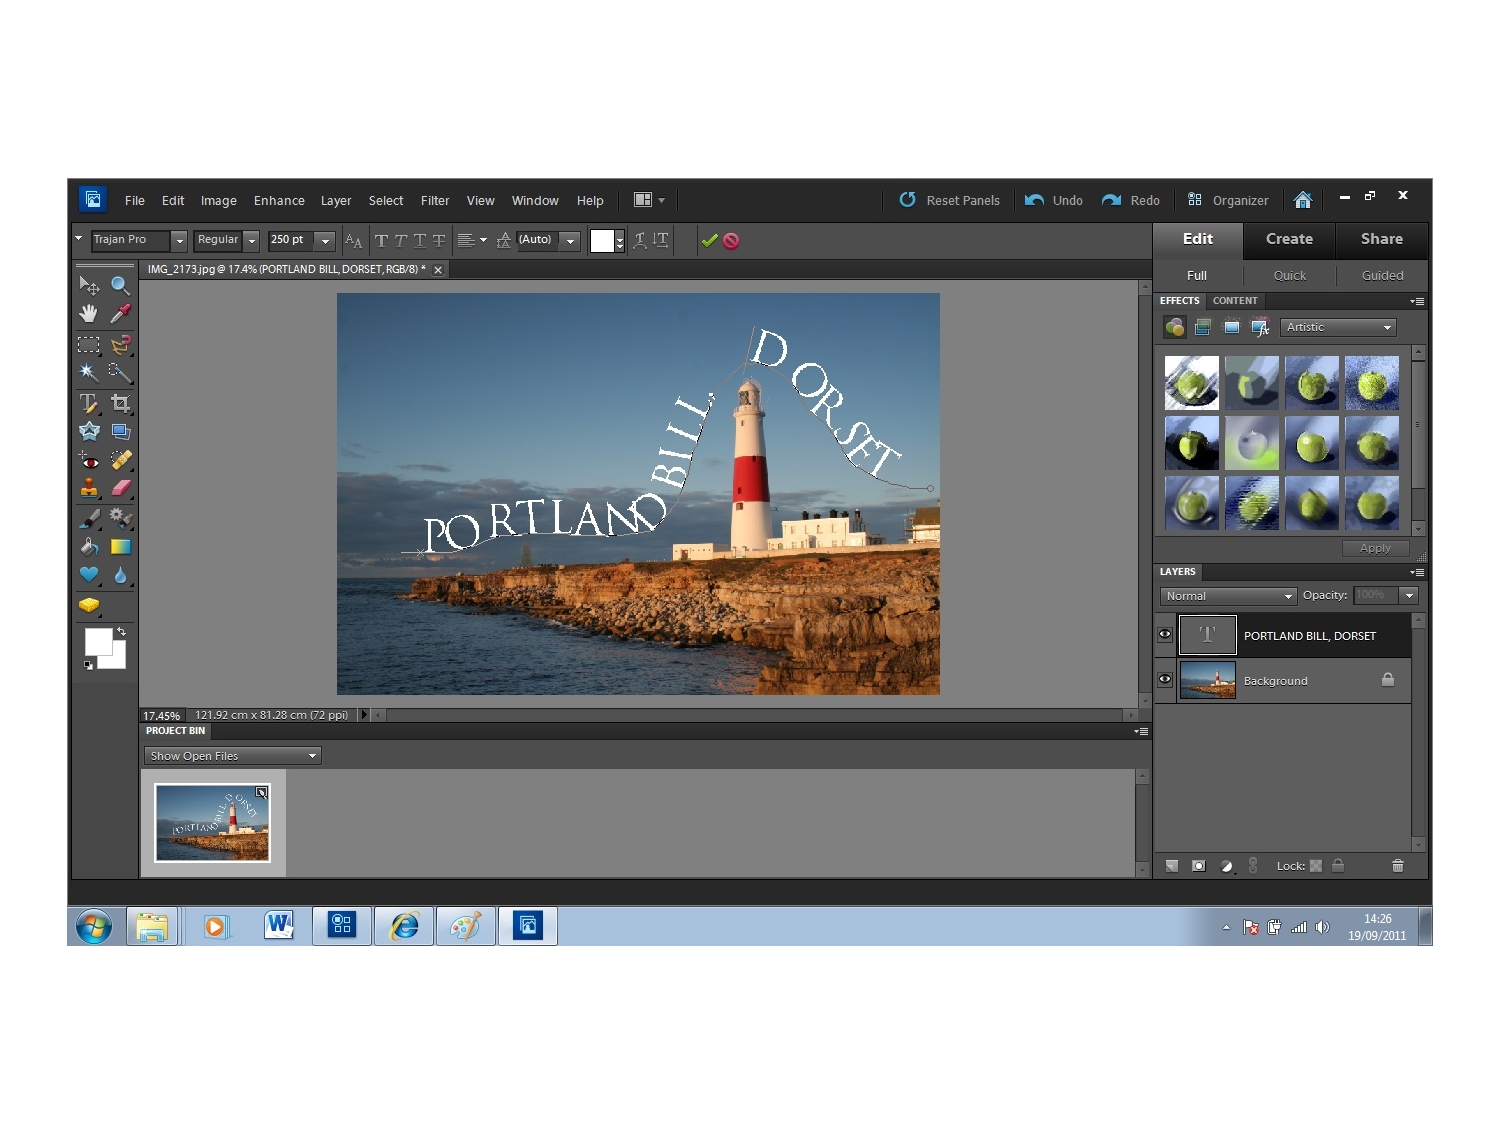Click the white text color swatch
Viewport: 1500px width, 1125px height.
(x=602, y=241)
